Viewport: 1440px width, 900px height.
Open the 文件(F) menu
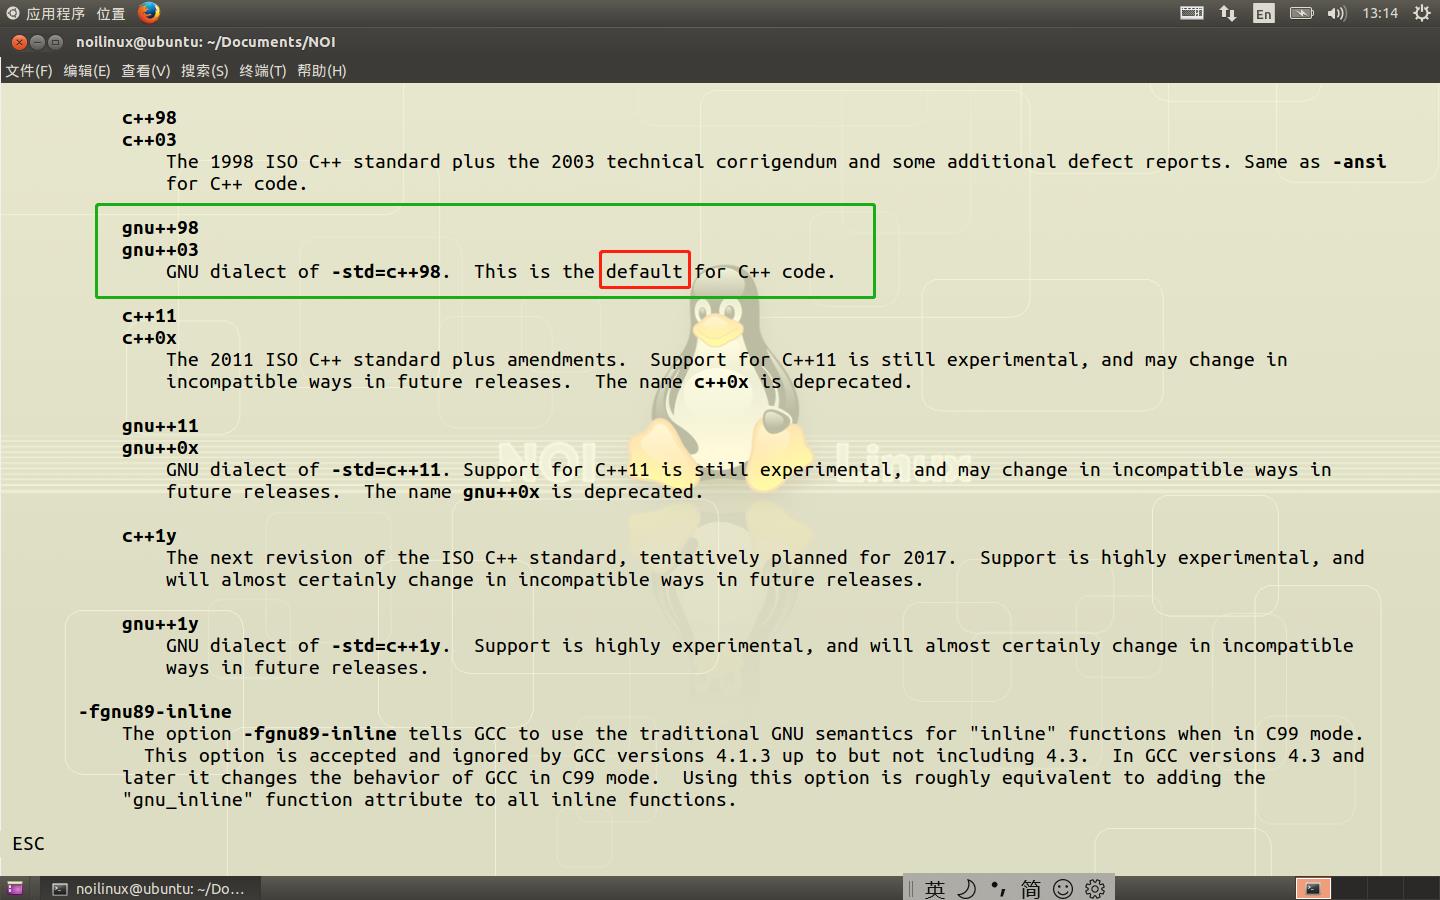coord(29,70)
